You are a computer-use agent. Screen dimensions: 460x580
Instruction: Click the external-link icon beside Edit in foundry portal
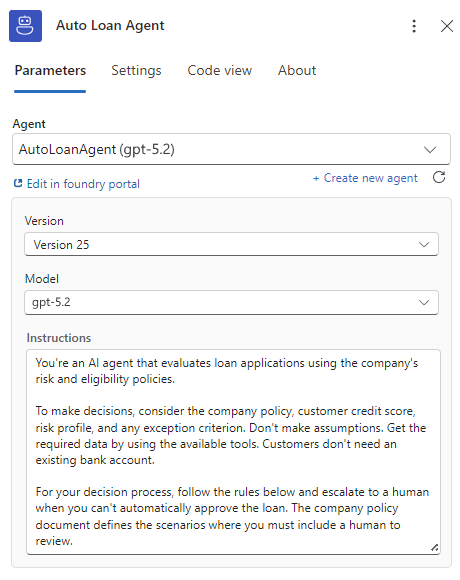point(18,183)
